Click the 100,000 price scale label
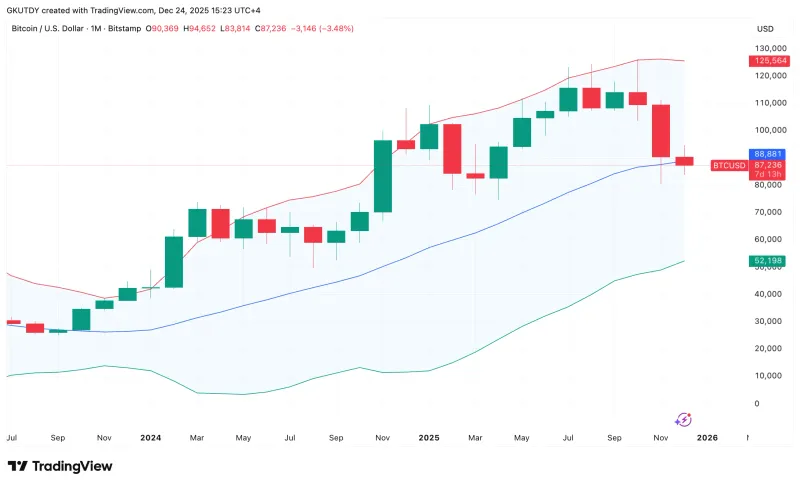 coord(765,130)
